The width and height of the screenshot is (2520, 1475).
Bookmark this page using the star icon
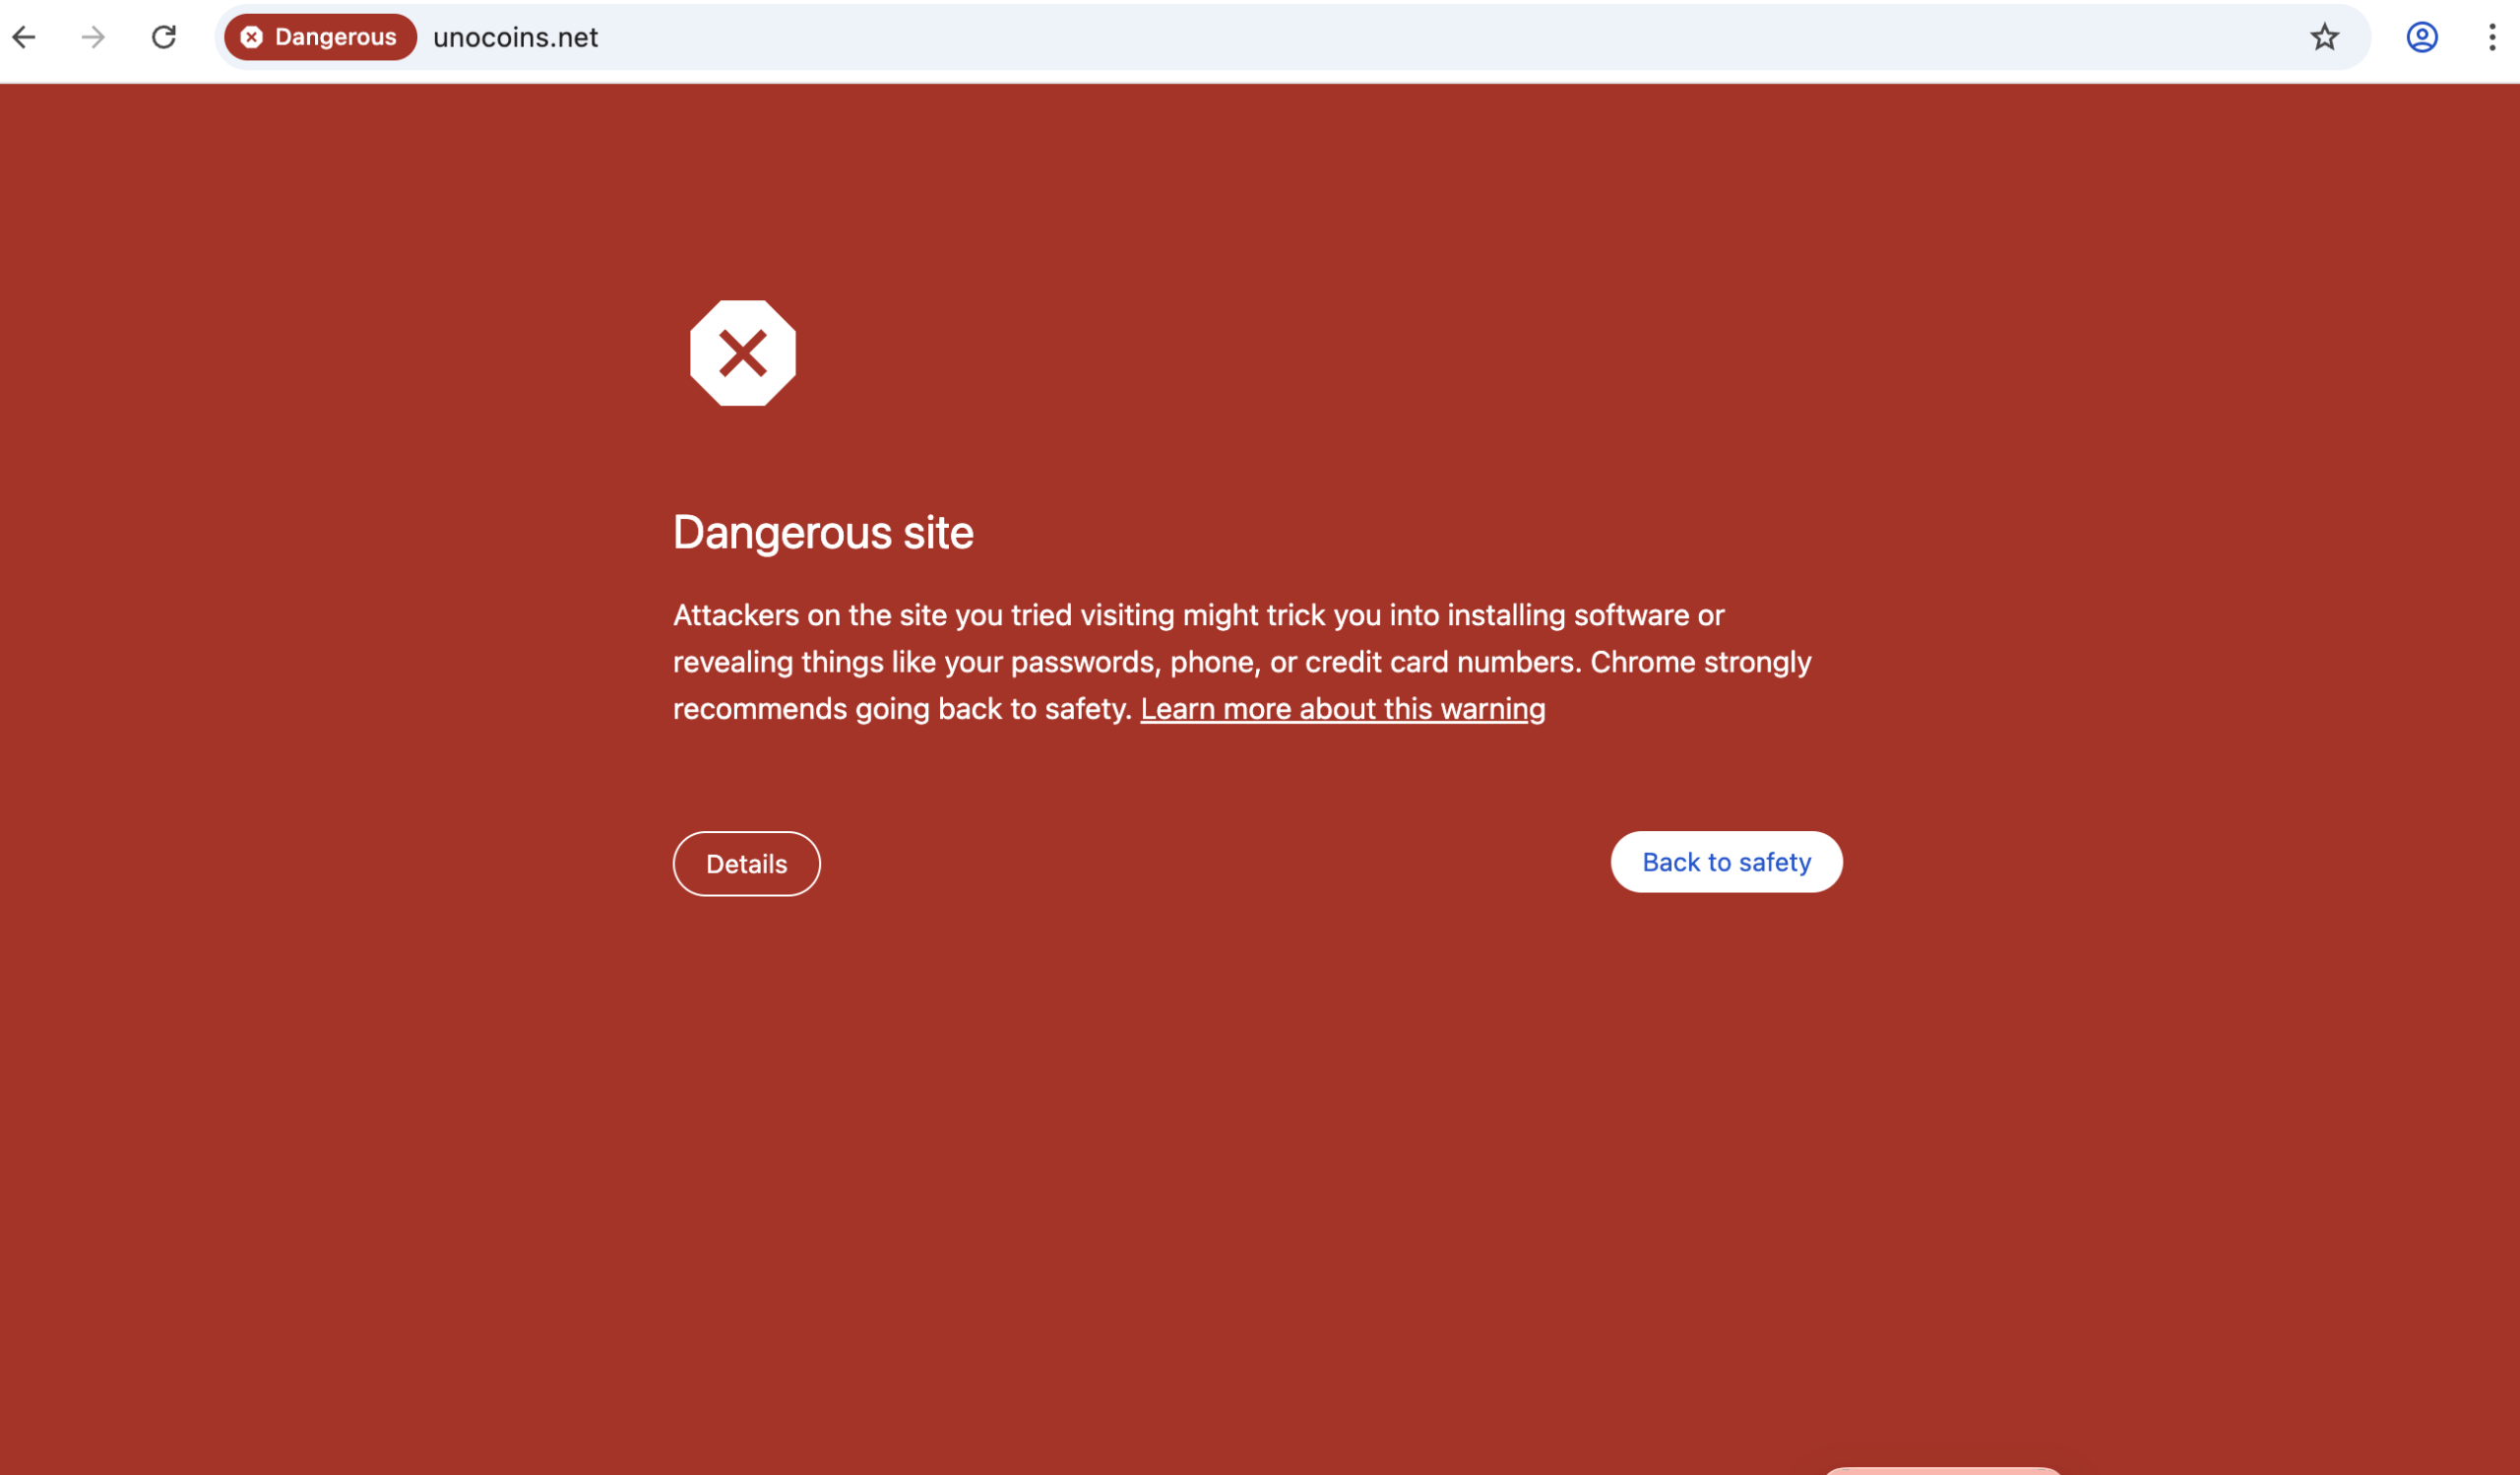(x=2325, y=37)
